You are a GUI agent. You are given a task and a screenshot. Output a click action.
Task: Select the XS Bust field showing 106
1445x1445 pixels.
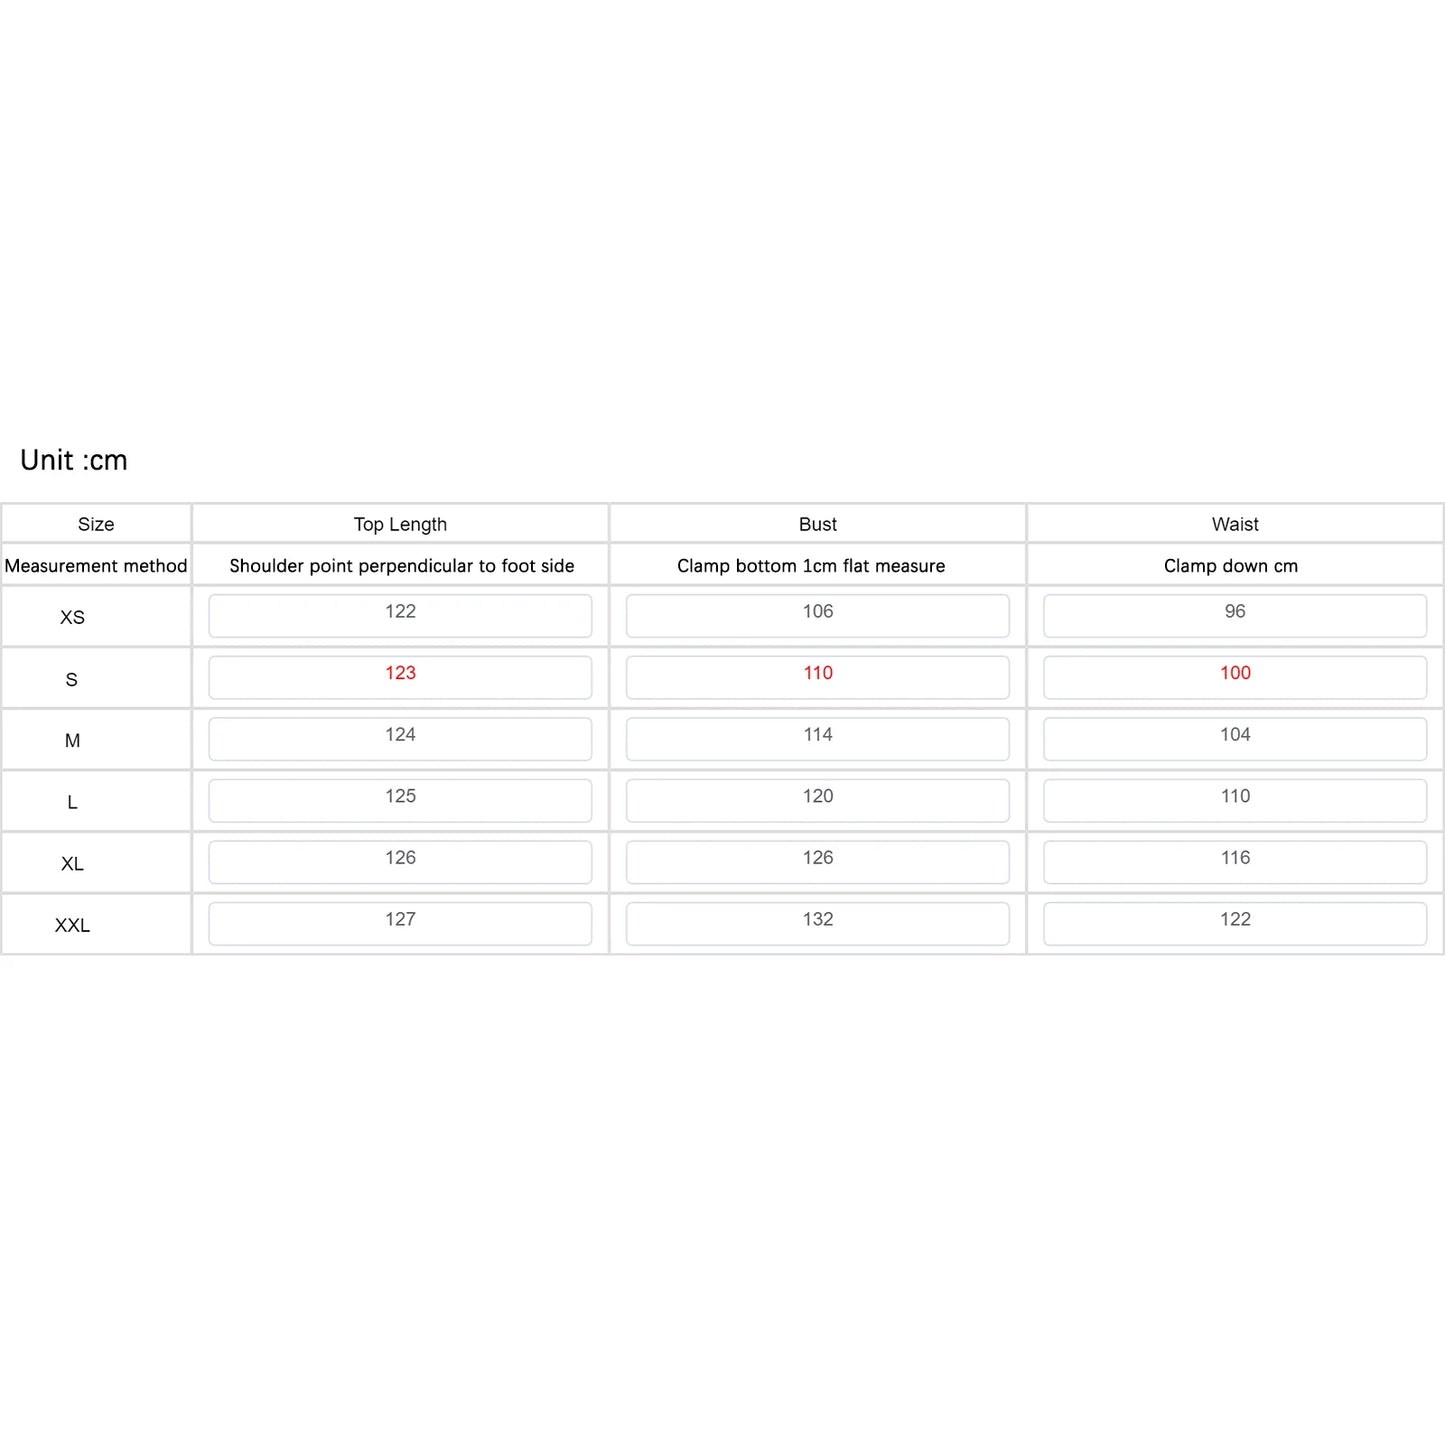(818, 616)
